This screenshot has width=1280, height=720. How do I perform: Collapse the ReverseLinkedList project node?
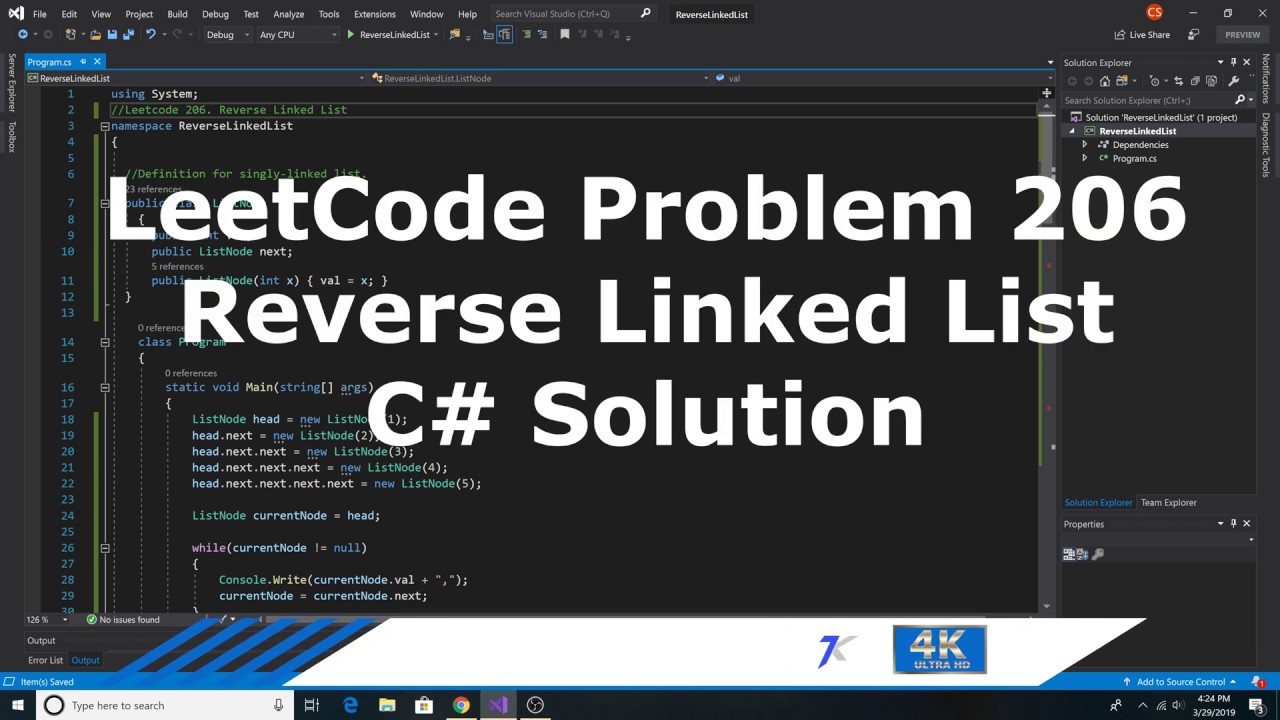[x=1072, y=131]
